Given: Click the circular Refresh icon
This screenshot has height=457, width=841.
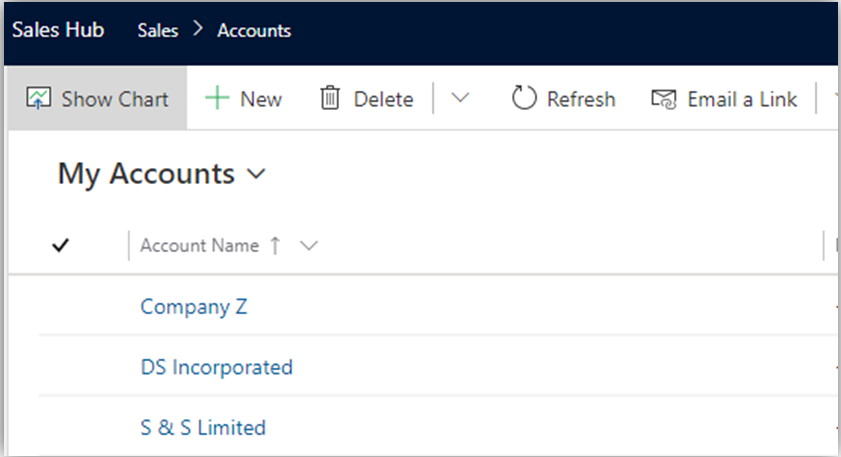Looking at the screenshot, I should 523,98.
